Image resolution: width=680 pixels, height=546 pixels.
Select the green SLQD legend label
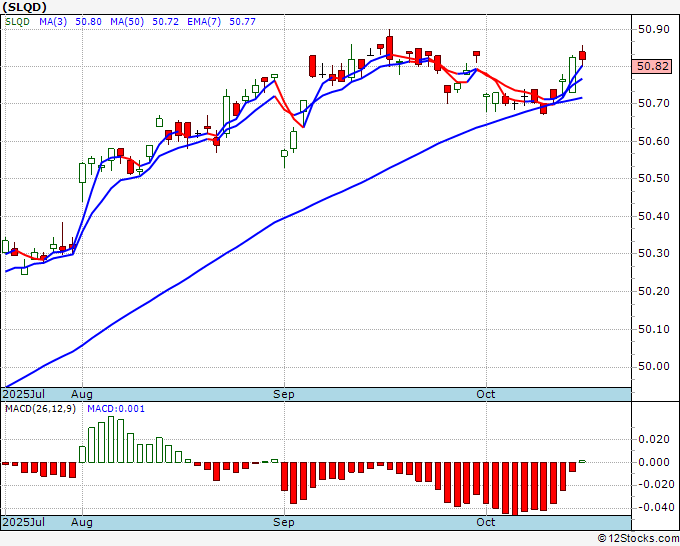[17, 22]
